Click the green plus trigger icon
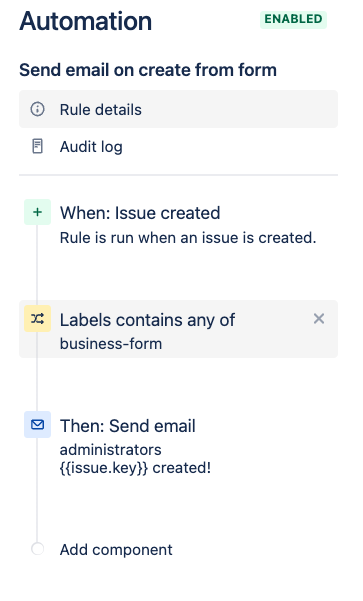The image size is (363, 601). click(37, 212)
